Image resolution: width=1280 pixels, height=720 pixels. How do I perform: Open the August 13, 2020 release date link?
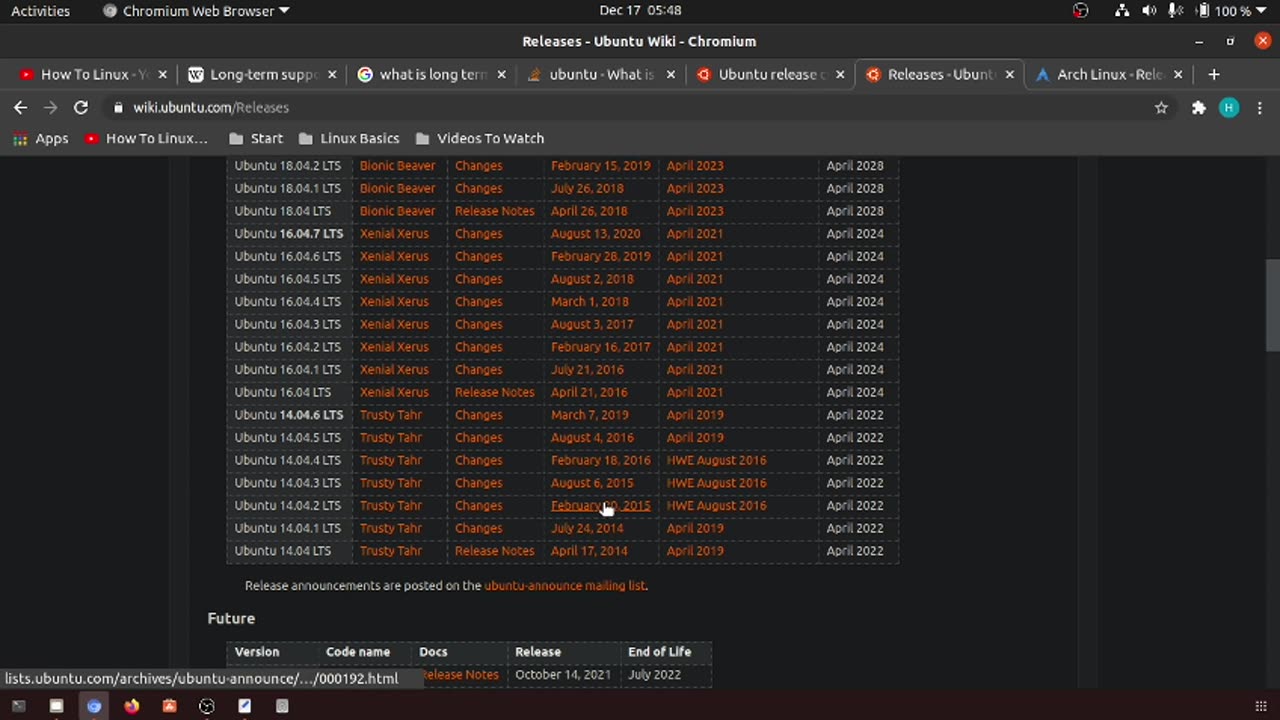point(595,234)
